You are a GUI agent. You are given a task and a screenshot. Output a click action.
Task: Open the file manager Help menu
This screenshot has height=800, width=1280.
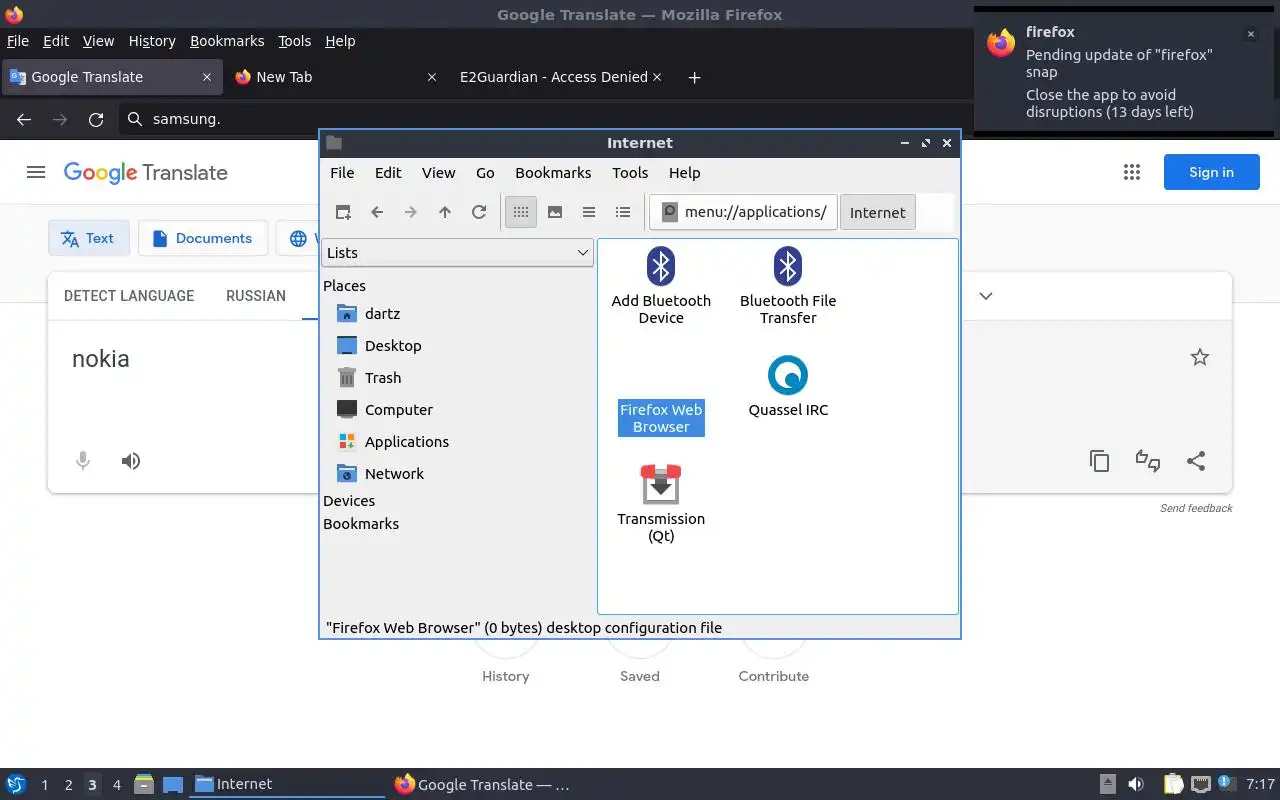coord(684,173)
